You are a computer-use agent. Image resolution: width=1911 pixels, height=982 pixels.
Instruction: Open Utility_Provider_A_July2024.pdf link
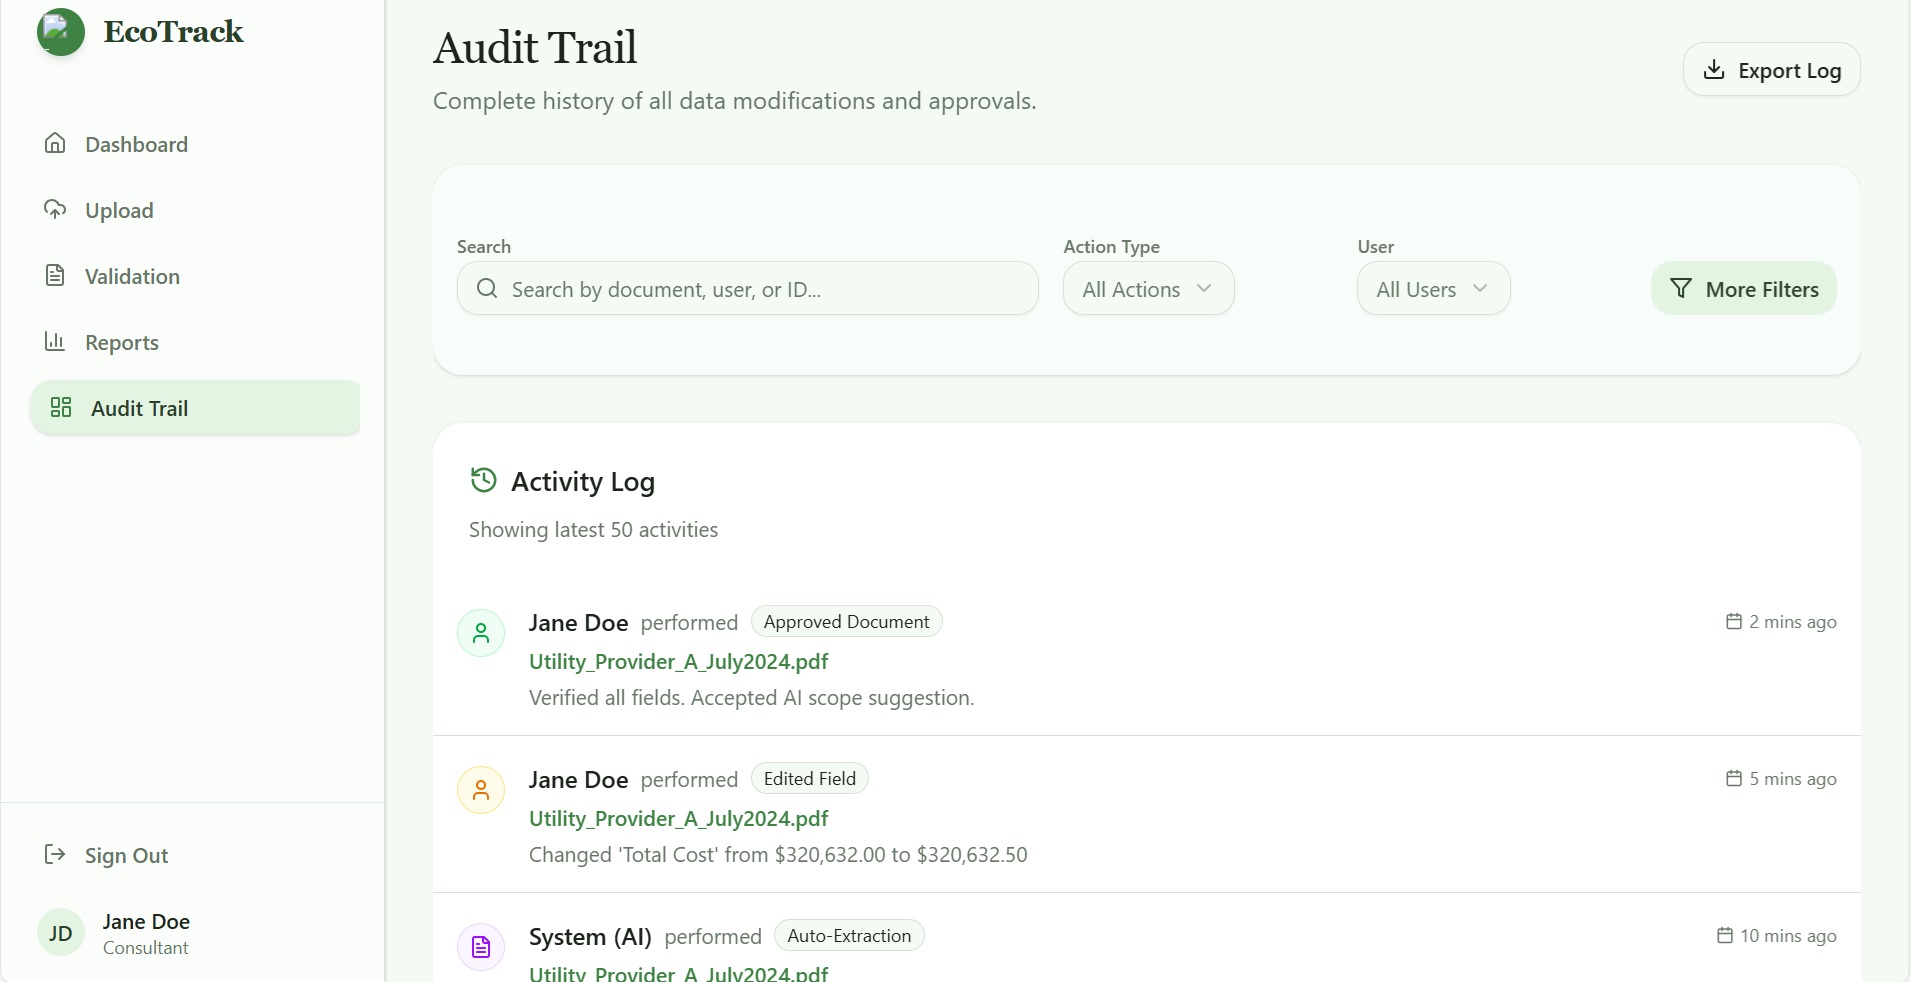pyautogui.click(x=678, y=661)
